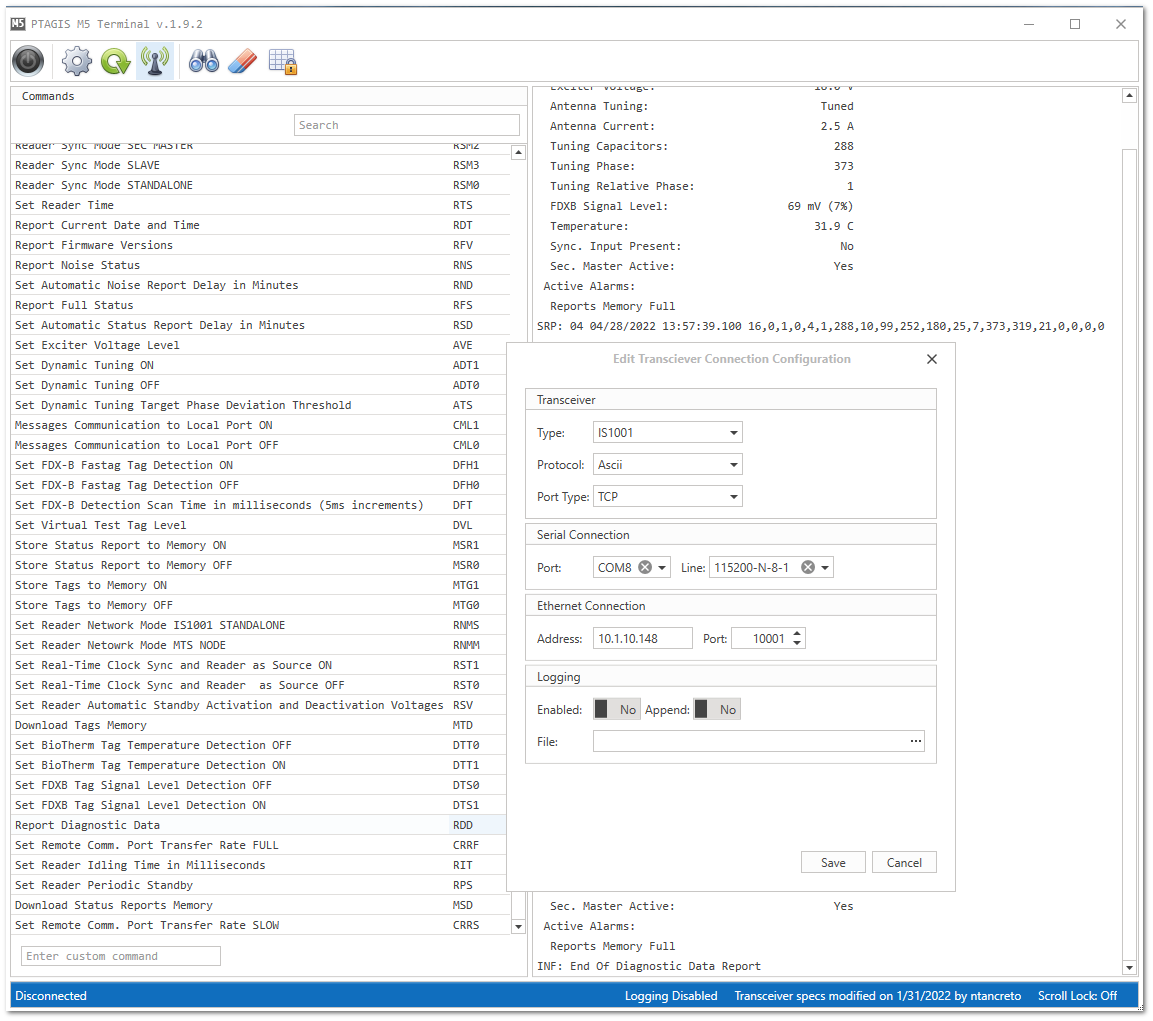Cancel the transceiver configuration dialog
The image size is (1153, 1021).
click(x=904, y=862)
